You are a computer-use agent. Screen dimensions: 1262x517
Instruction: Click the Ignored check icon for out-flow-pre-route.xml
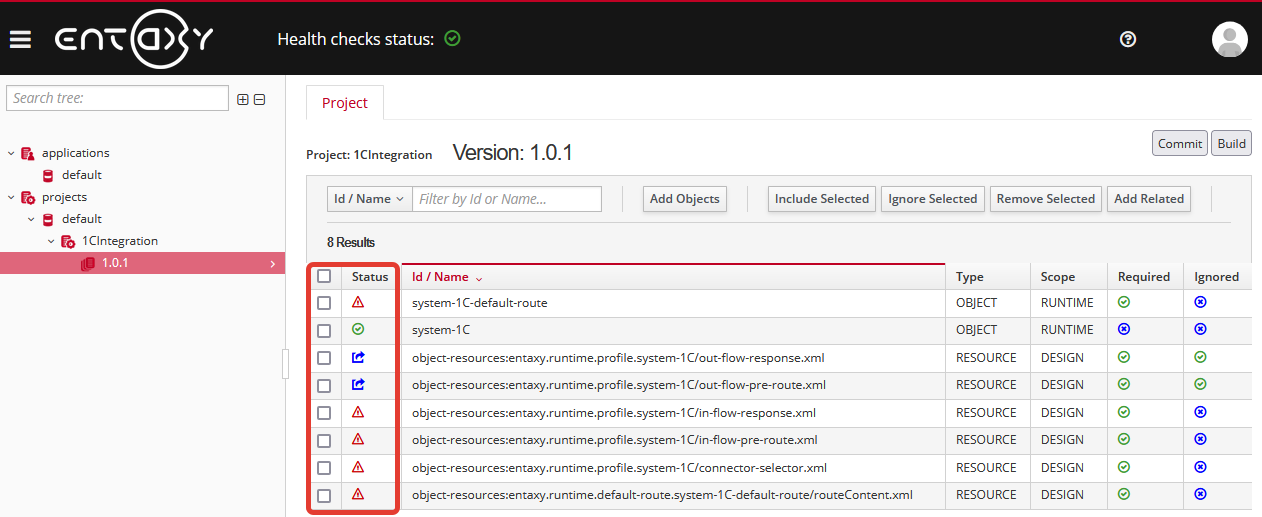(1201, 384)
